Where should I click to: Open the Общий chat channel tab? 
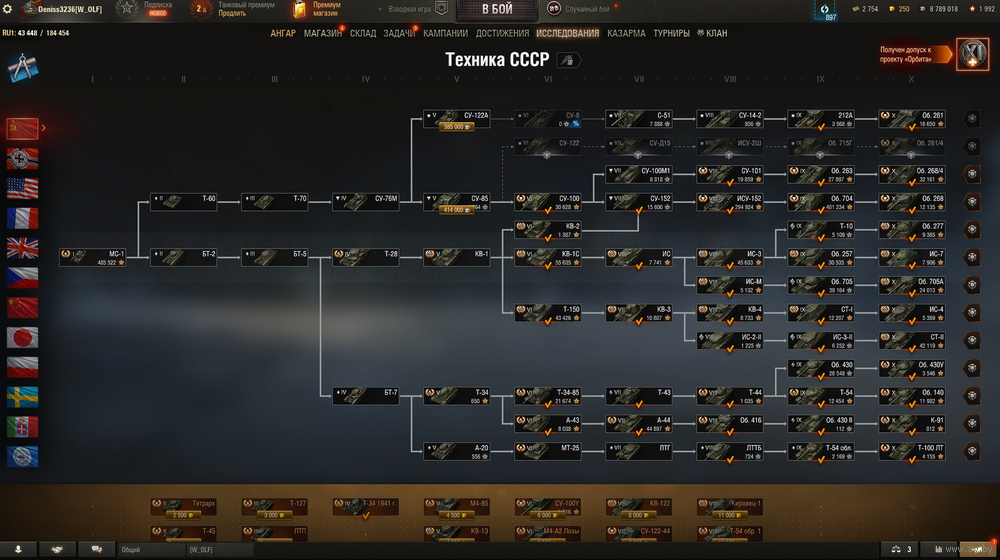(x=152, y=549)
